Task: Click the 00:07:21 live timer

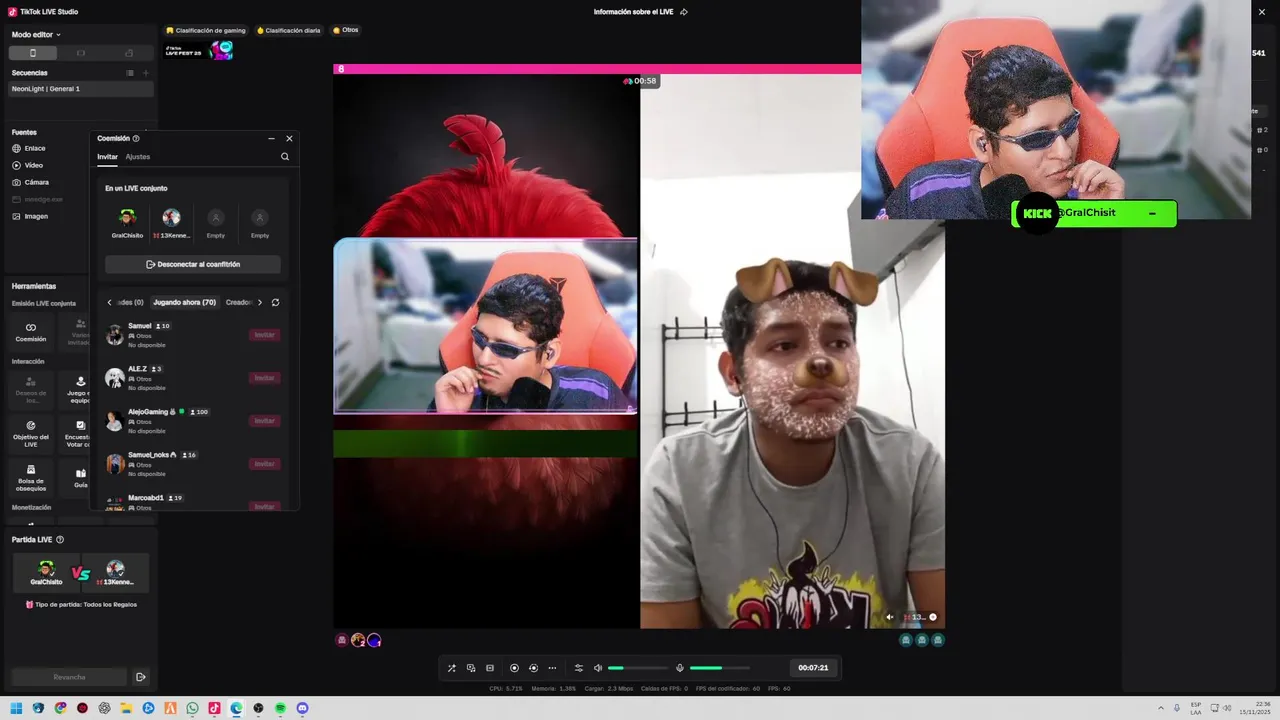Action: point(813,668)
